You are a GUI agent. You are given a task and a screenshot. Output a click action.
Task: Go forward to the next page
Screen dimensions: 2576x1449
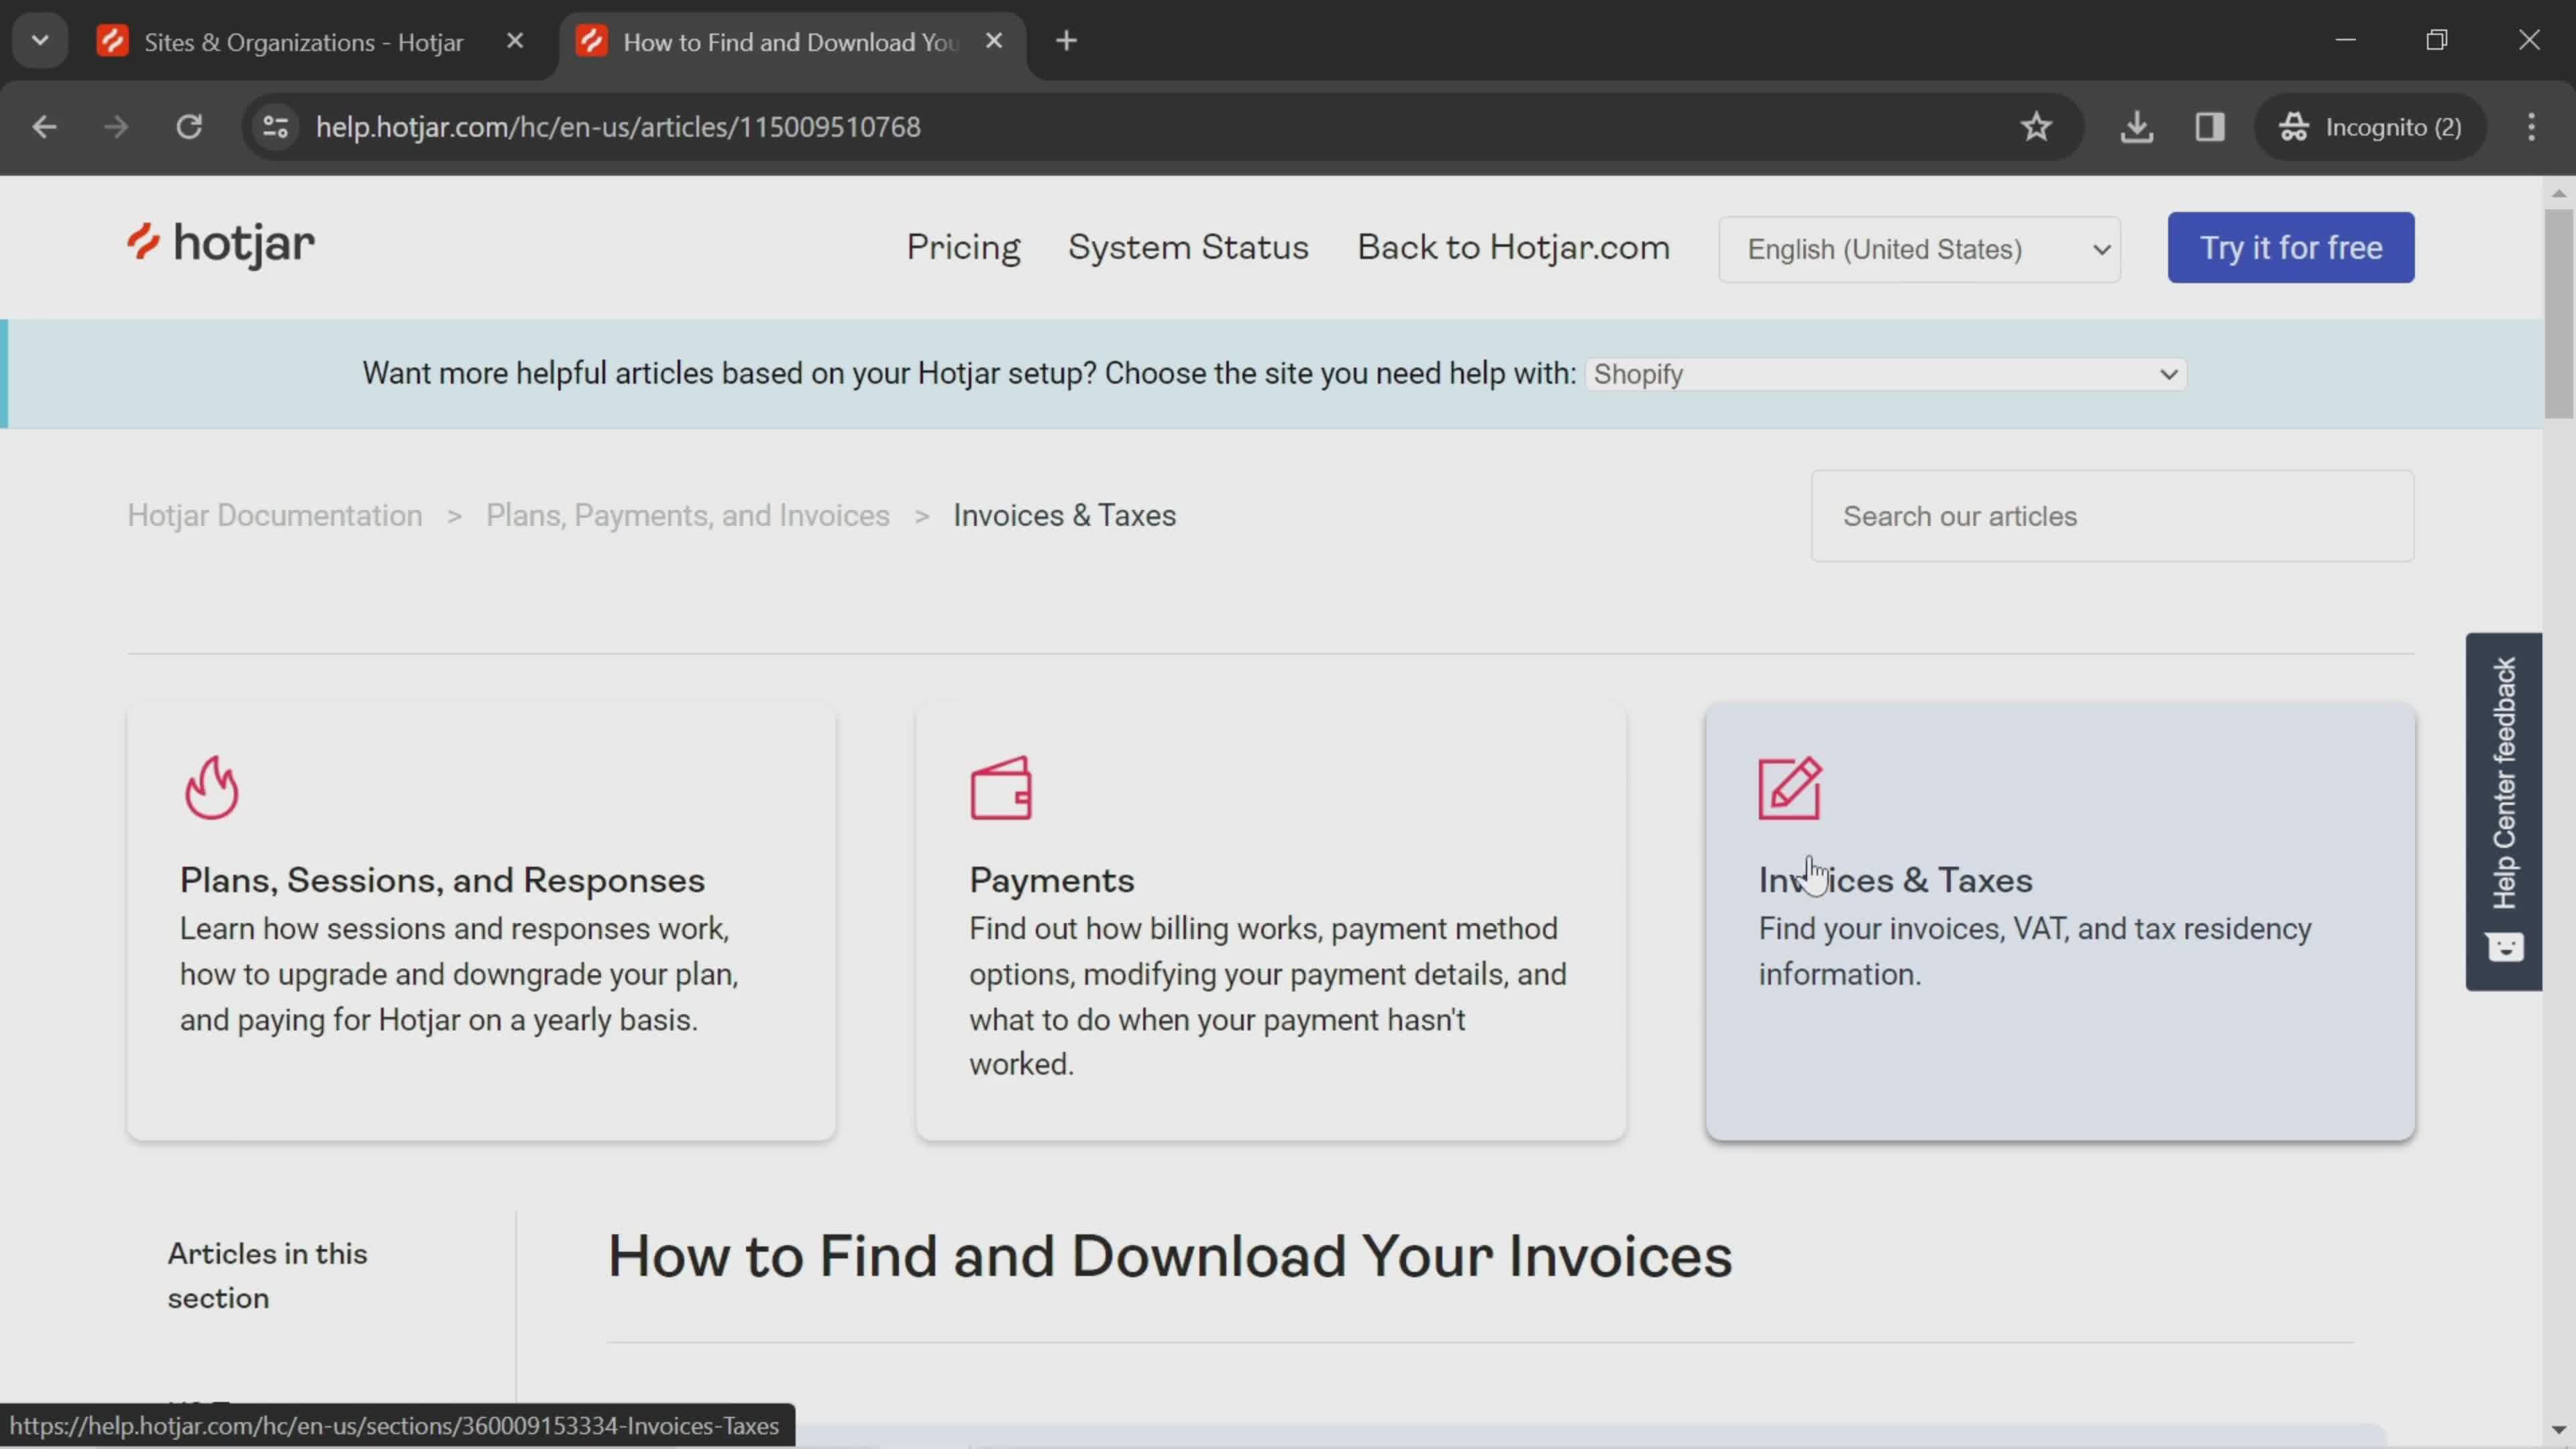(116, 127)
